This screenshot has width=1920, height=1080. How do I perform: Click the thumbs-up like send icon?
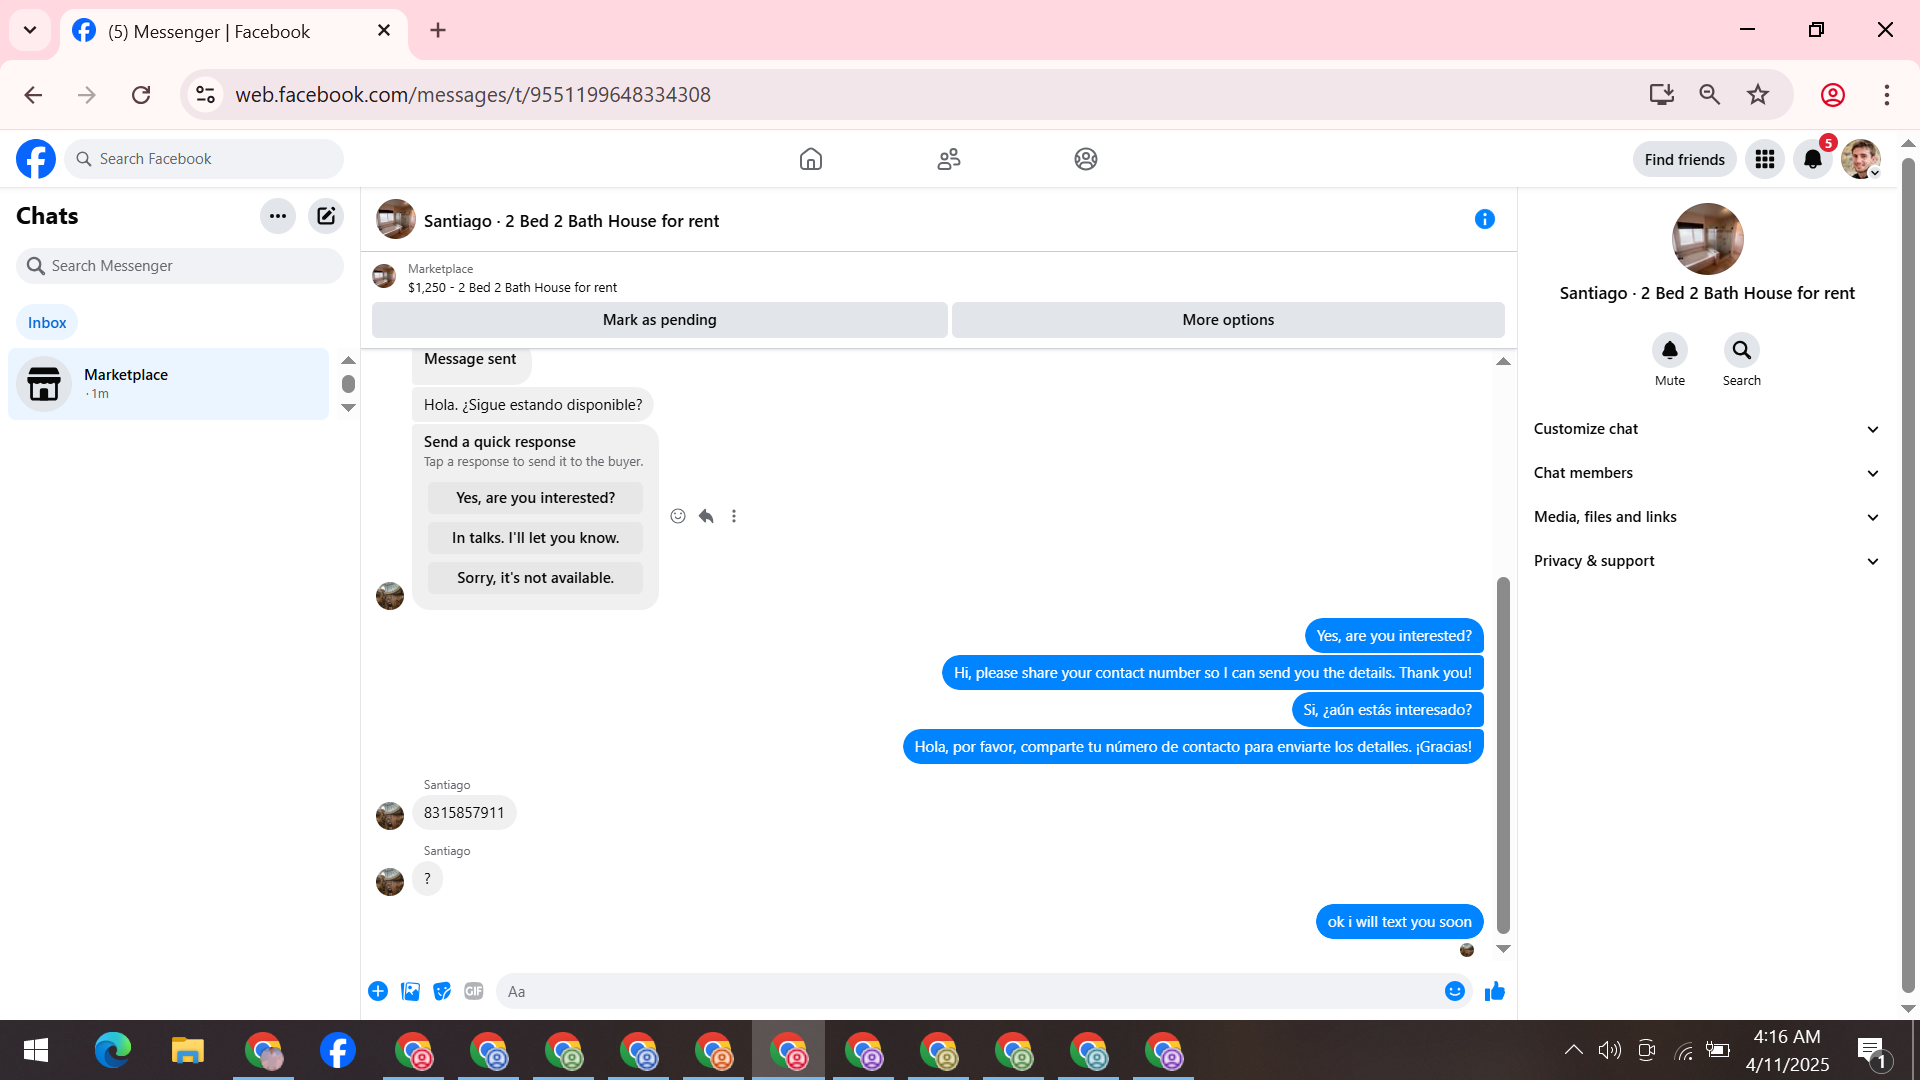[1494, 991]
